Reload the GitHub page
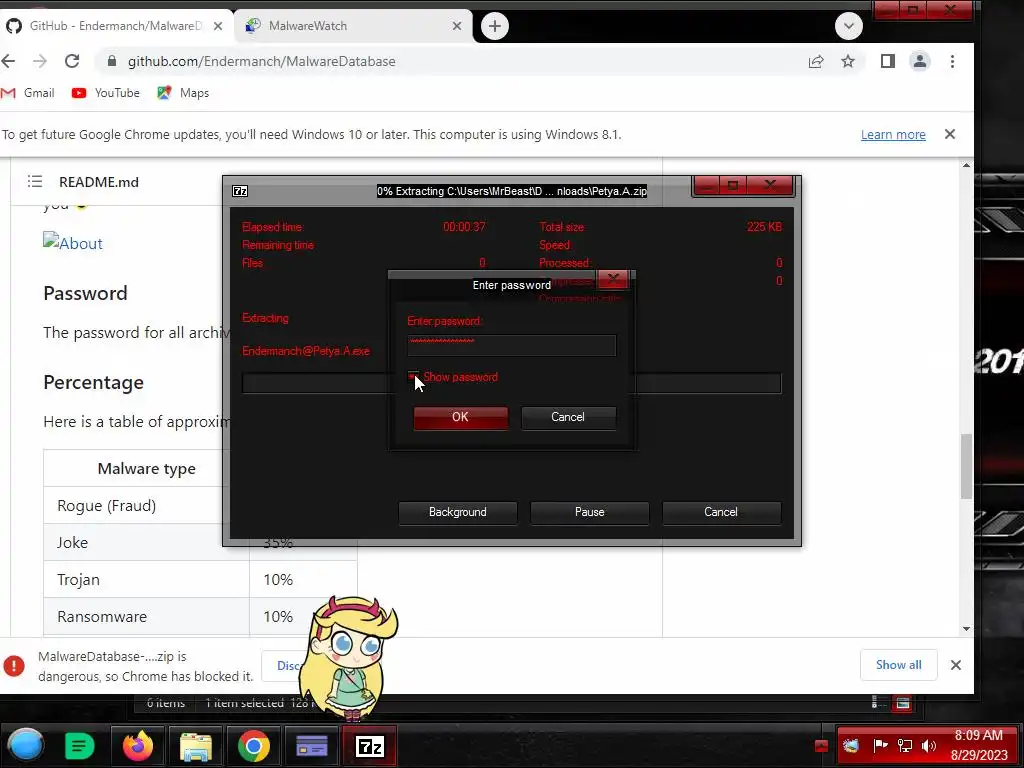1024x768 pixels. click(x=72, y=61)
